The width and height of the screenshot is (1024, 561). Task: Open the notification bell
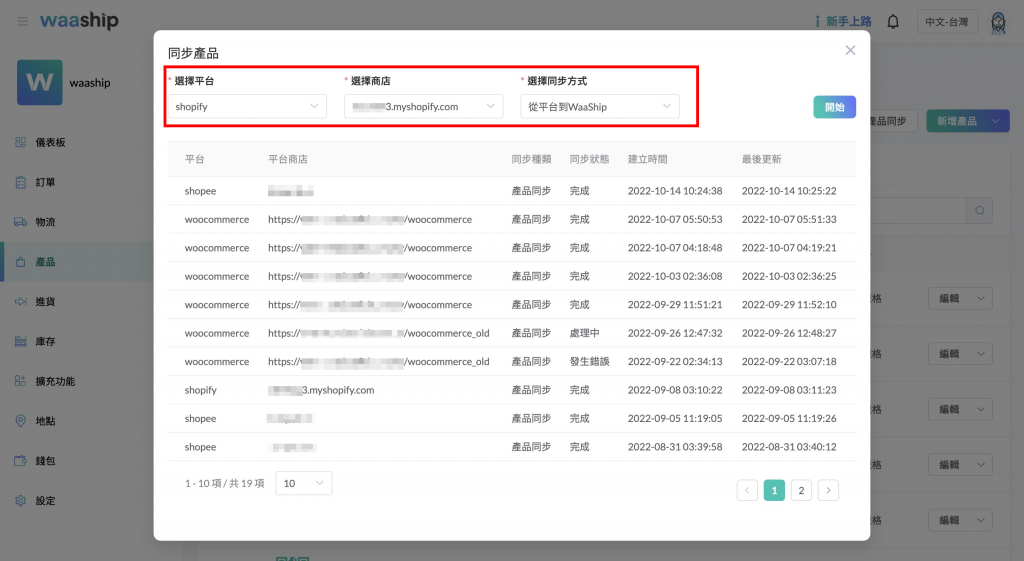[893, 21]
